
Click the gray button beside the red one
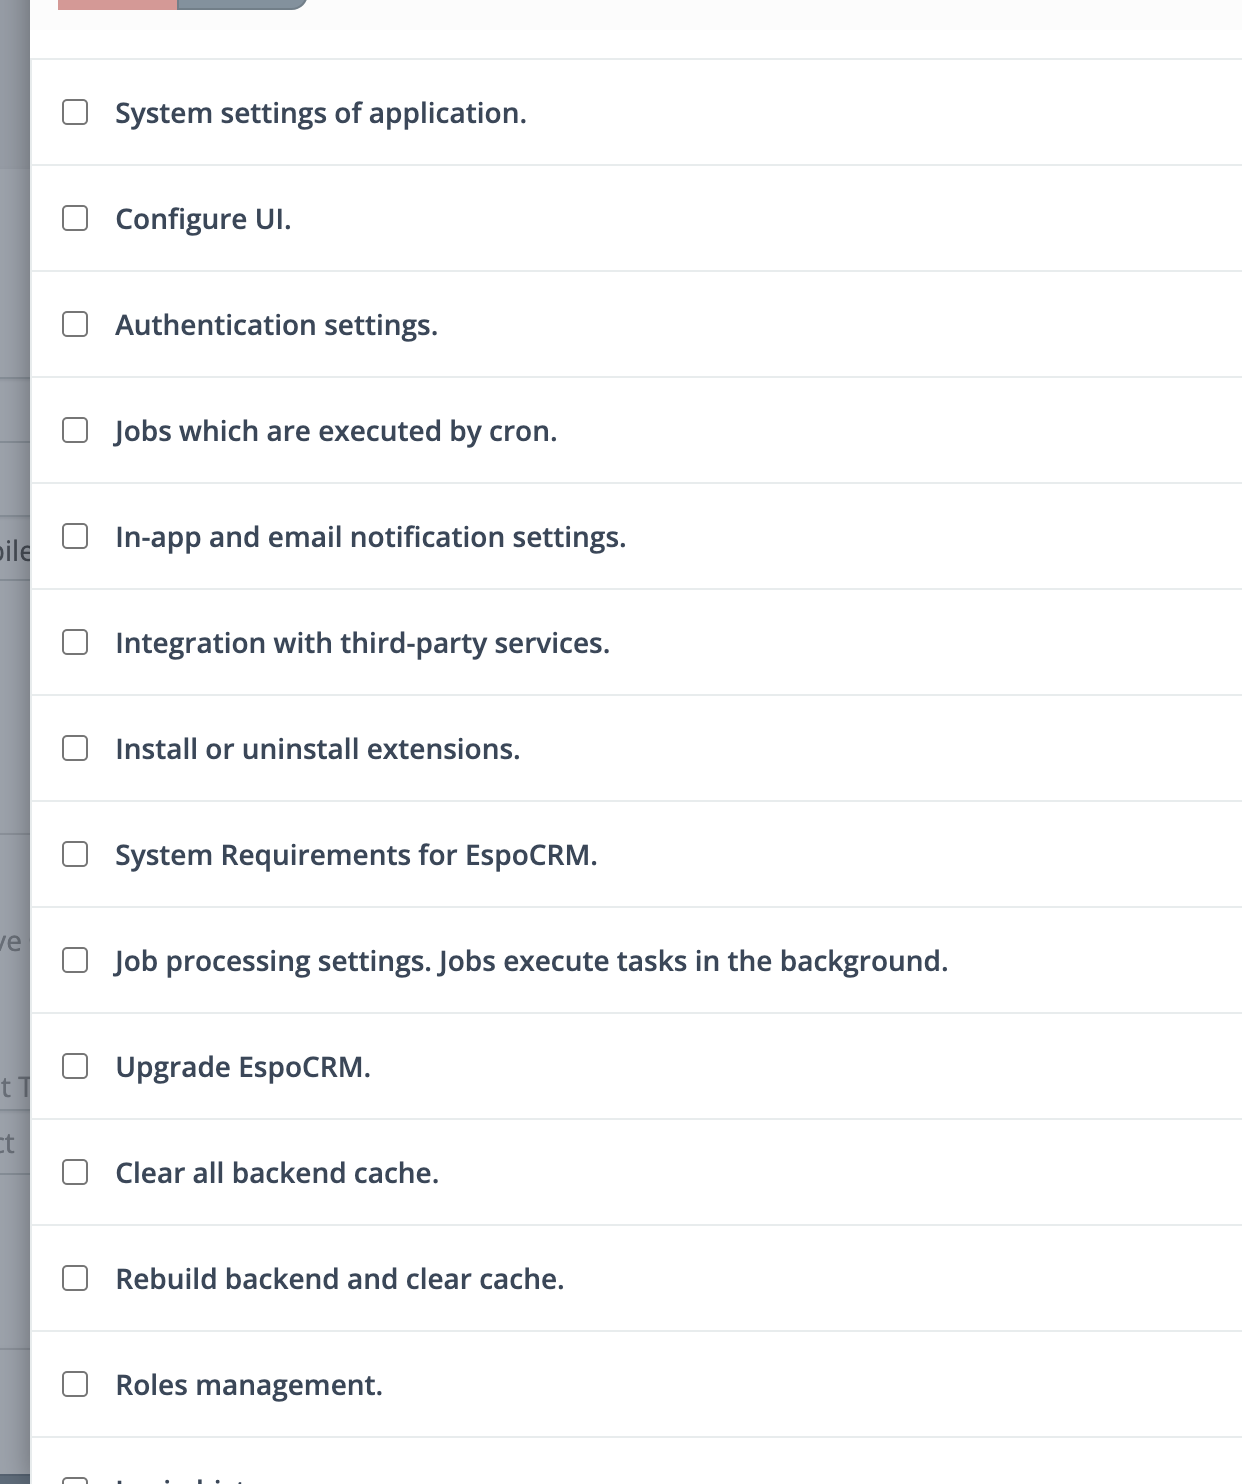point(242,4)
